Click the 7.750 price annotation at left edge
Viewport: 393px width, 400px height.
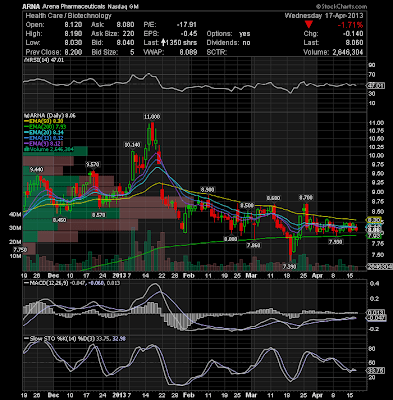click(x=20, y=249)
